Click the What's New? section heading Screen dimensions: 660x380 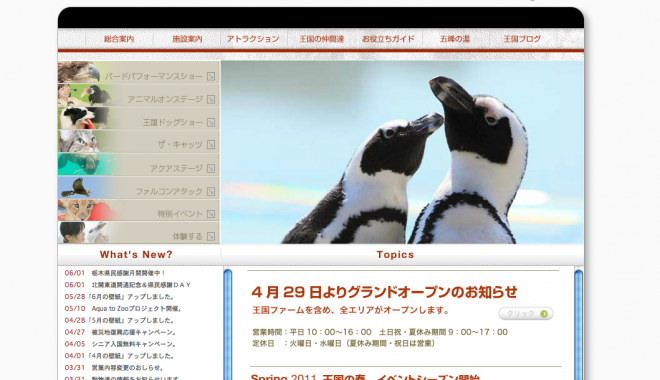tap(136, 255)
